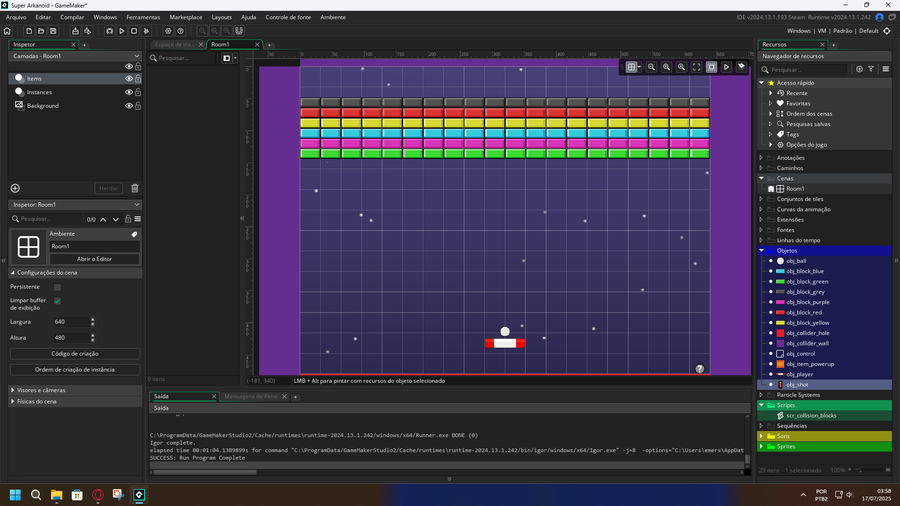Click the Largura width input field

click(71, 322)
